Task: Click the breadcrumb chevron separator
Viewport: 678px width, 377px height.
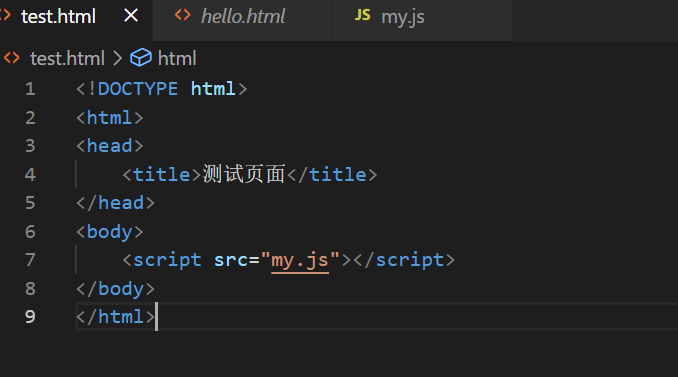Action: coord(117,58)
